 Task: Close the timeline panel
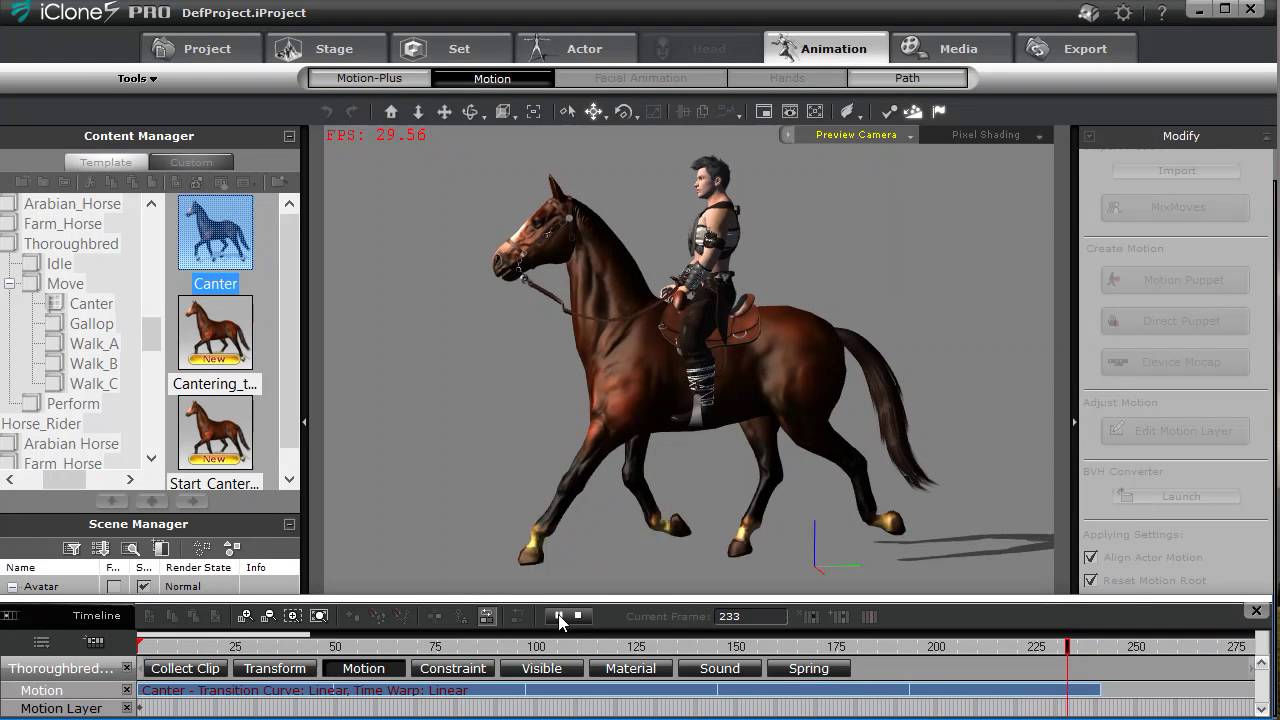click(x=1257, y=611)
